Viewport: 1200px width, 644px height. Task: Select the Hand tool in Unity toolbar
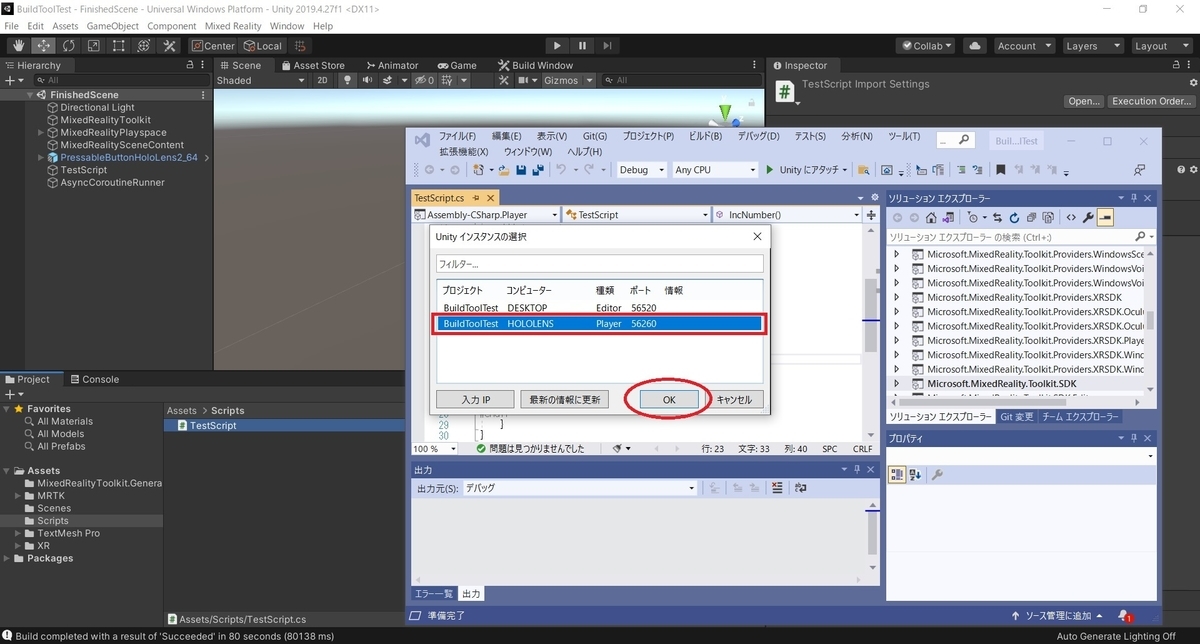pyautogui.click(x=18, y=46)
